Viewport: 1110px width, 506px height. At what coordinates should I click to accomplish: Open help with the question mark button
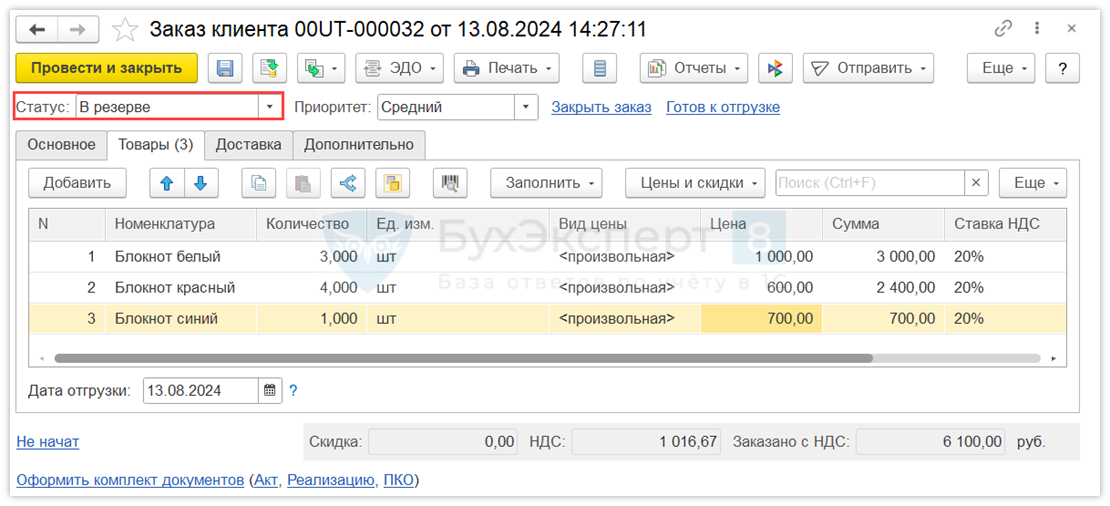[1062, 68]
